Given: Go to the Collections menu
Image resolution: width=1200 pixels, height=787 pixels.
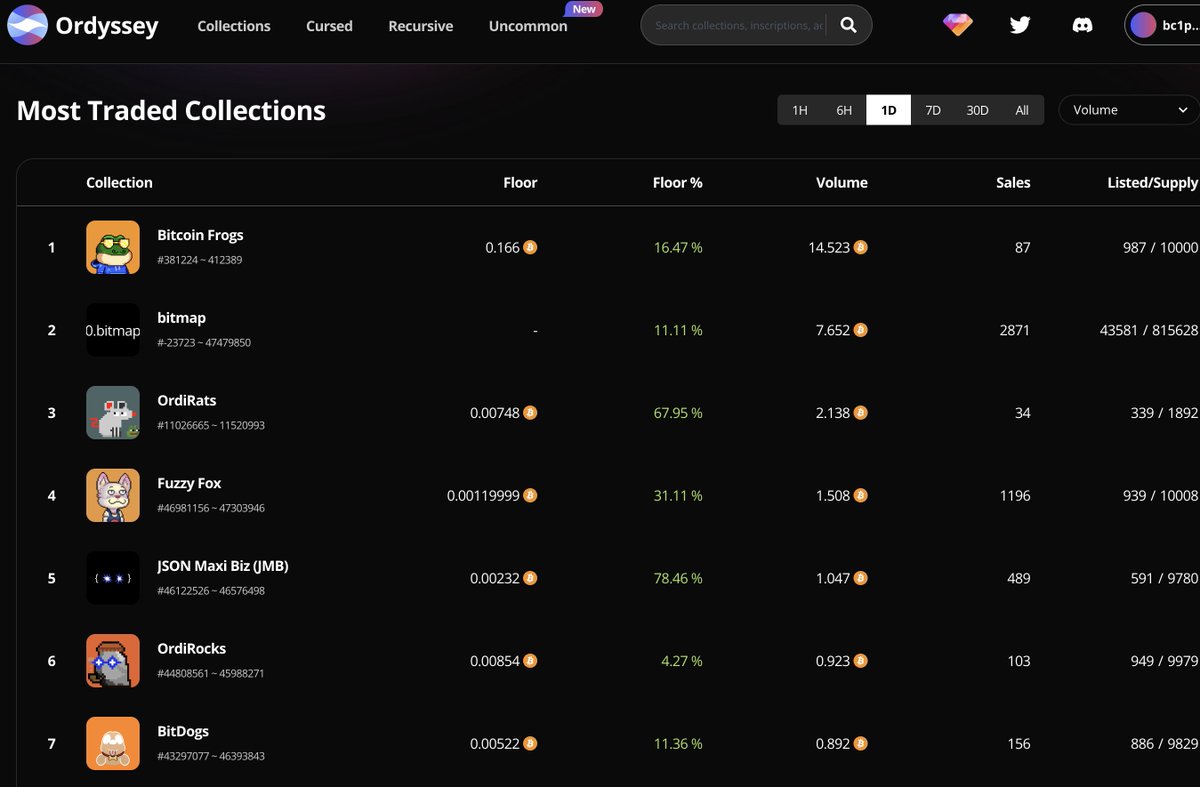Looking at the screenshot, I should click(x=234, y=26).
